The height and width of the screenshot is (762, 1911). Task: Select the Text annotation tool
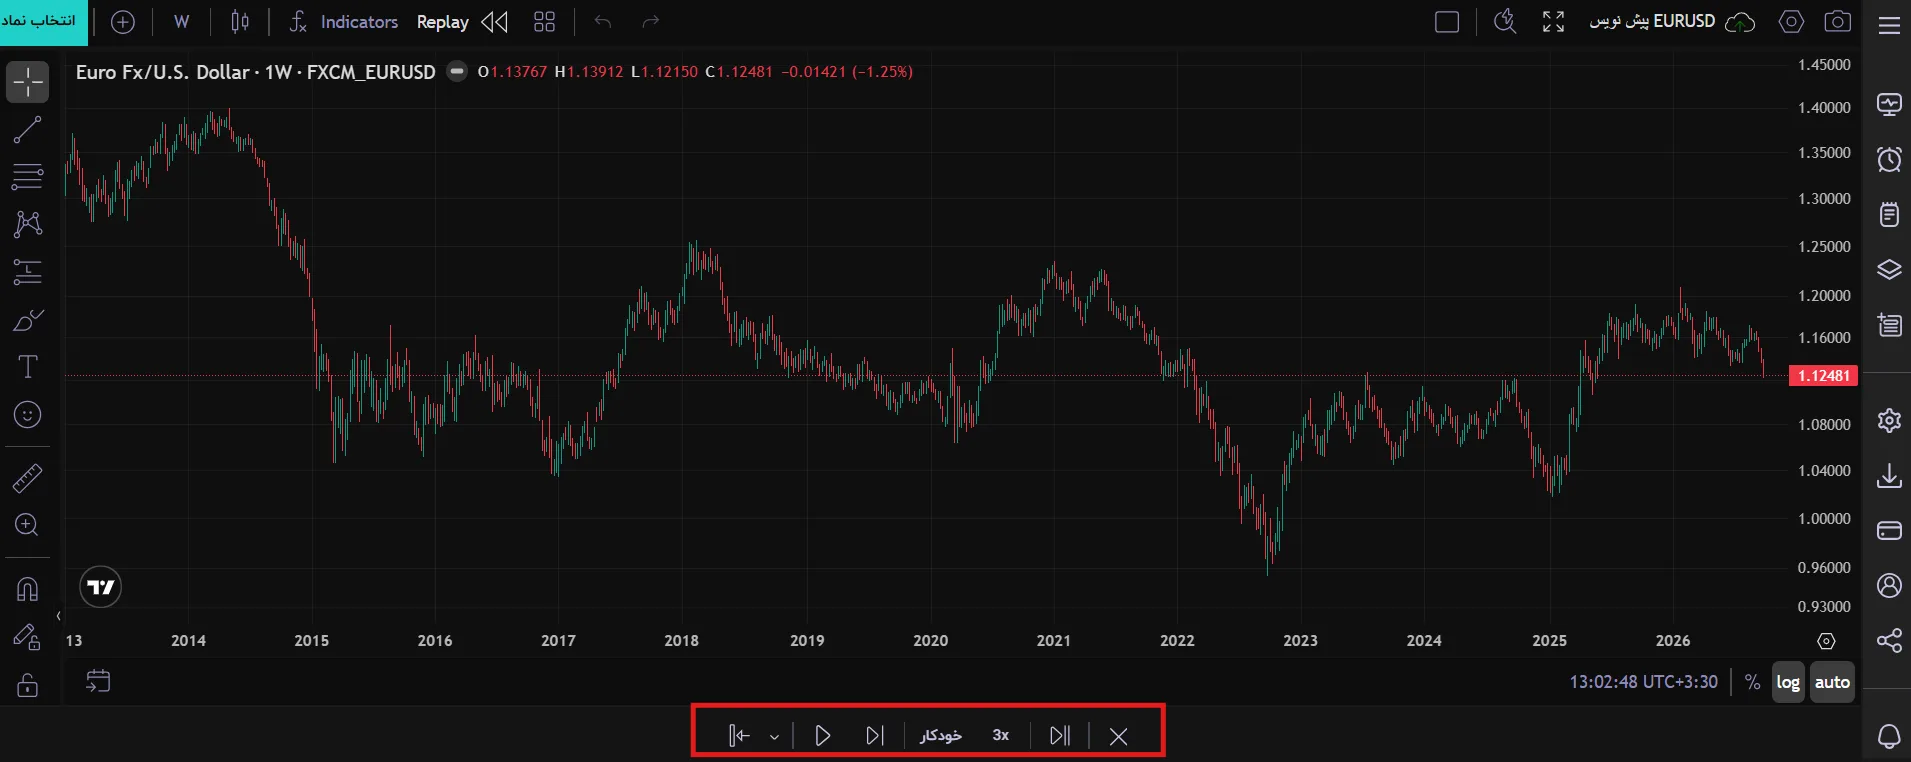tap(28, 367)
